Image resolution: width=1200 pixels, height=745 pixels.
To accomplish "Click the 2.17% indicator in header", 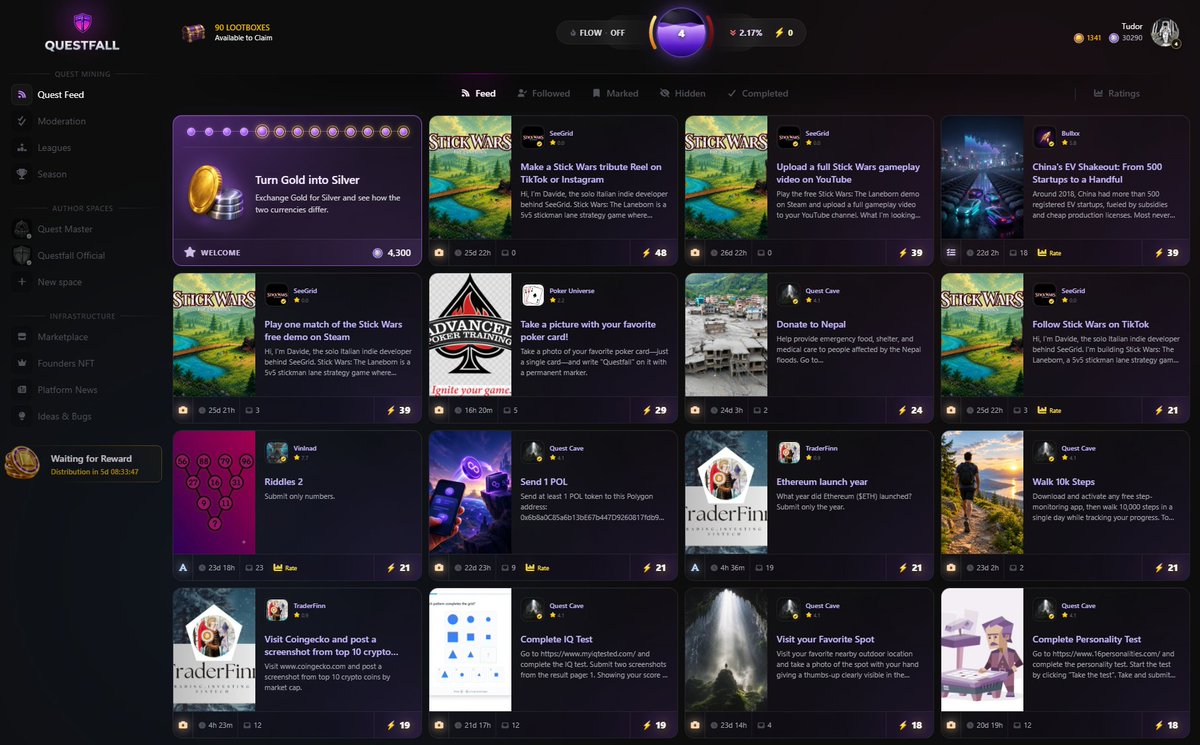I will (x=745, y=33).
